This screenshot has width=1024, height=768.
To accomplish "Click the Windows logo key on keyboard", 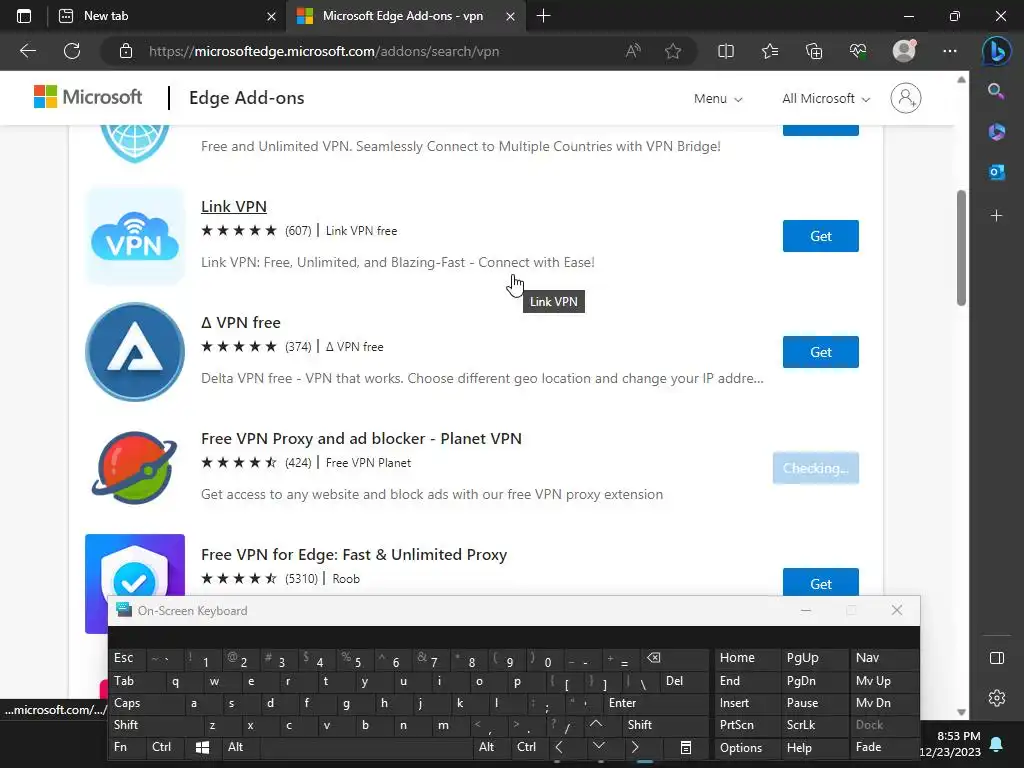I will pos(203,747).
